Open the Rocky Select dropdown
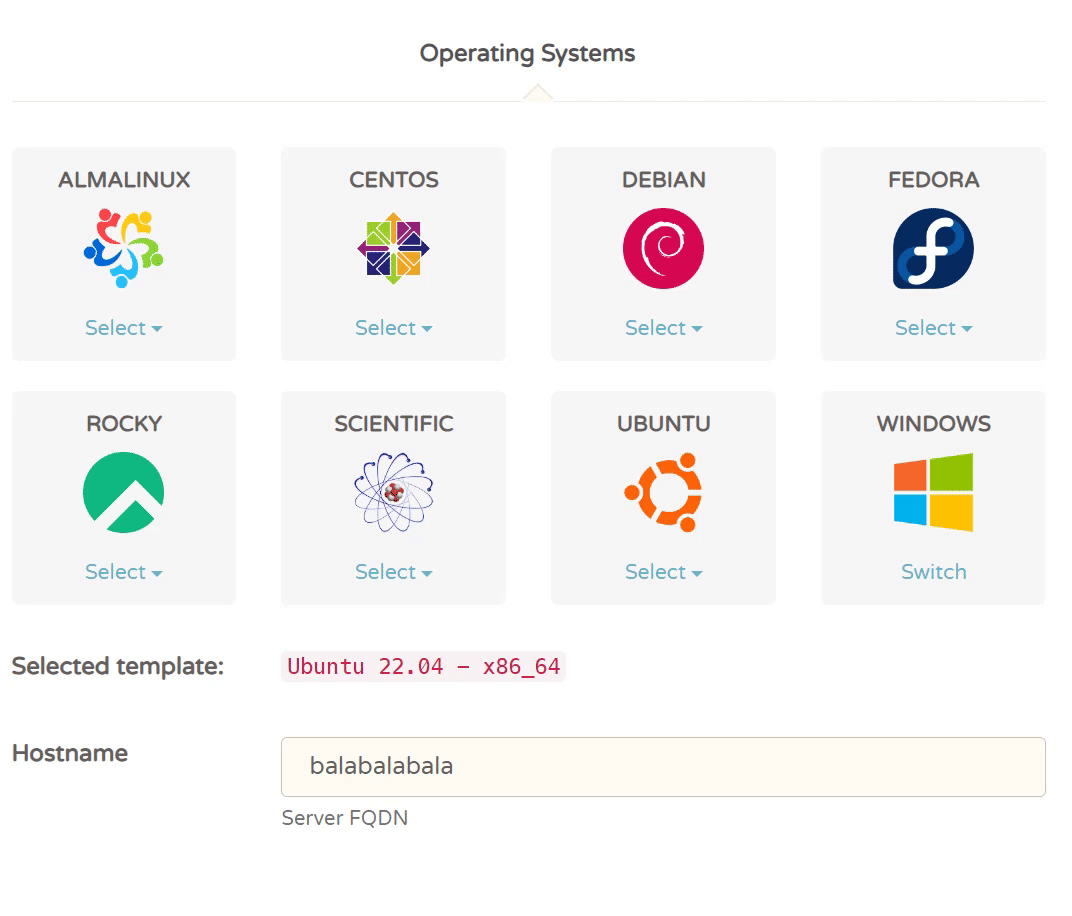 click(x=123, y=572)
